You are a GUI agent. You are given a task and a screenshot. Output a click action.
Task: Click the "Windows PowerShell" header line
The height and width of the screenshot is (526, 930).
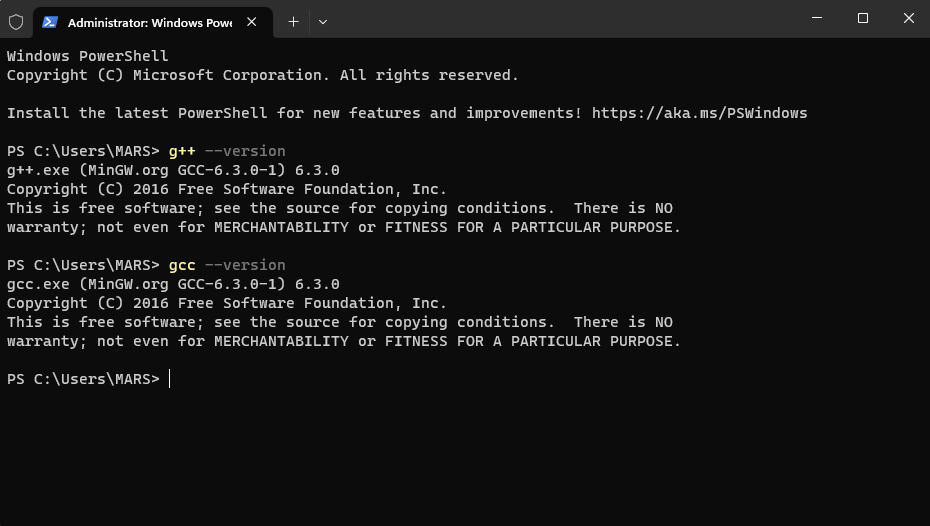point(88,56)
